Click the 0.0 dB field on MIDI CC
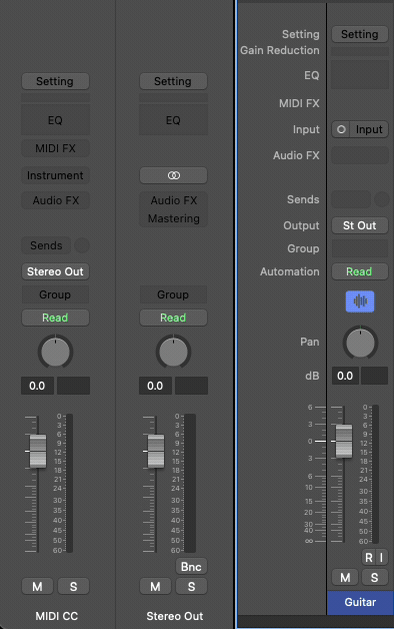The width and height of the screenshot is (394, 629). (37, 386)
